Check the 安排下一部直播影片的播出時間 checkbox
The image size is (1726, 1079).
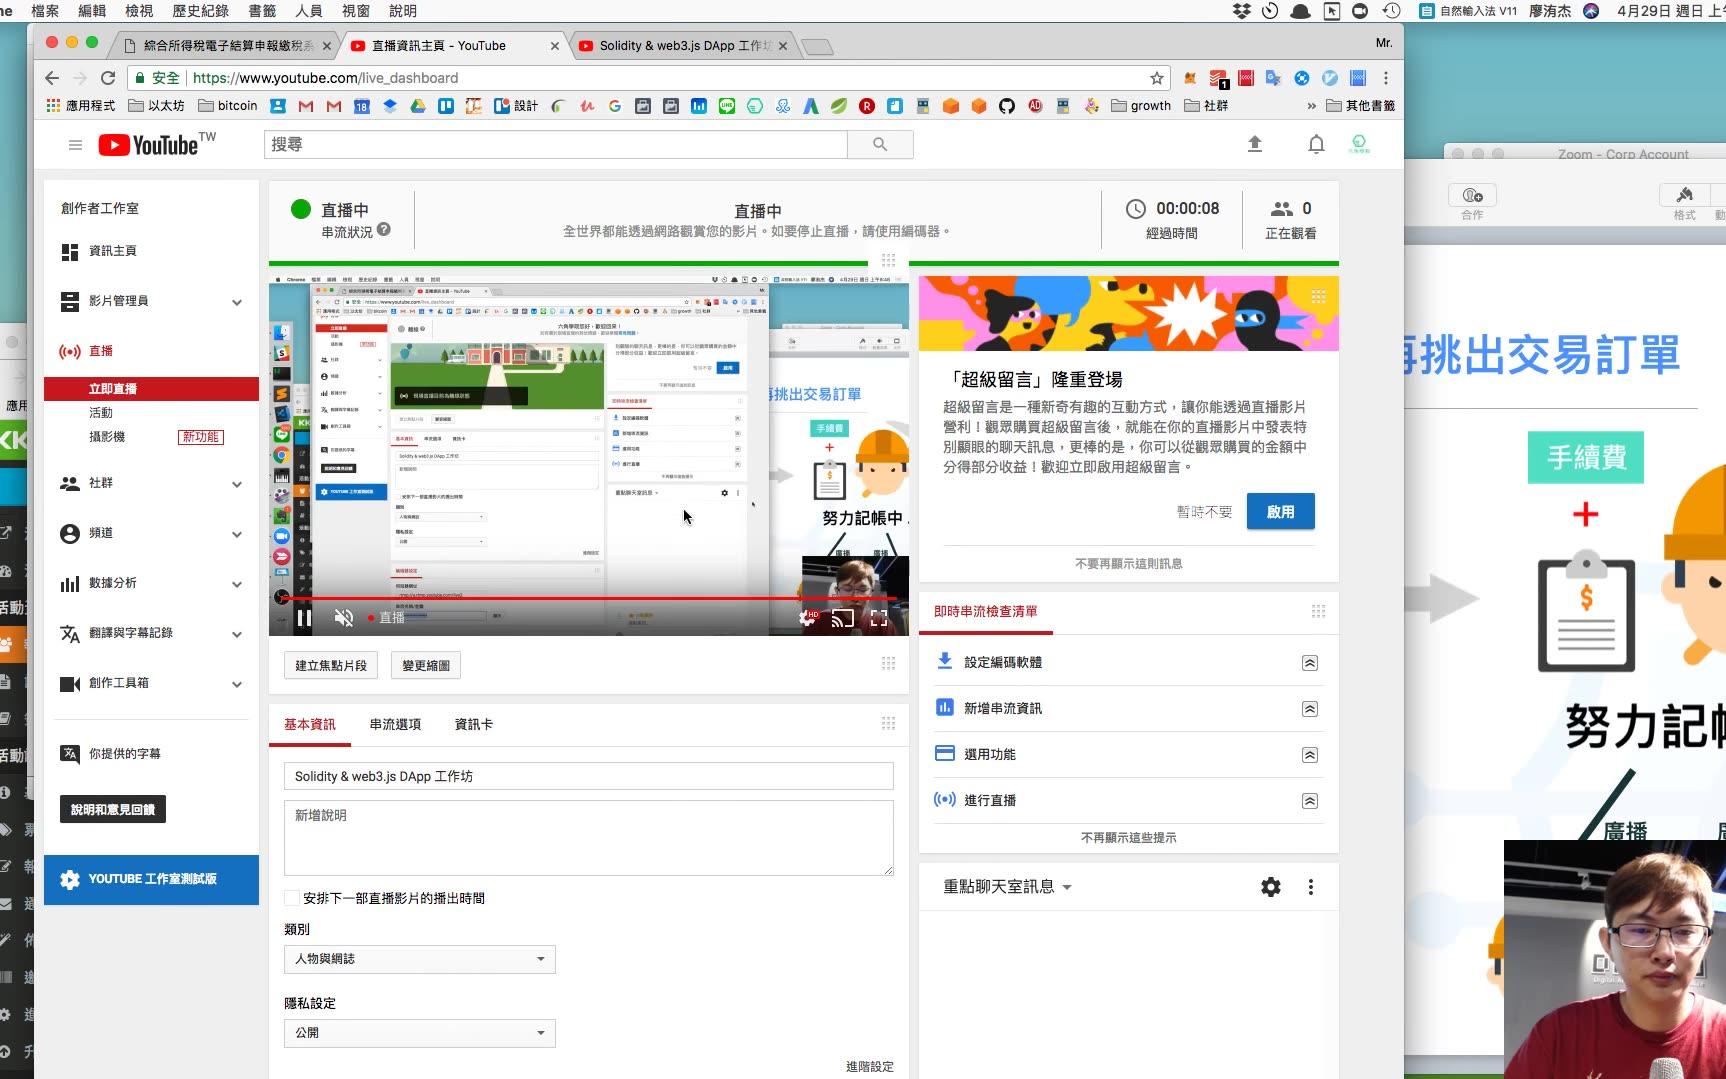tap(291, 898)
